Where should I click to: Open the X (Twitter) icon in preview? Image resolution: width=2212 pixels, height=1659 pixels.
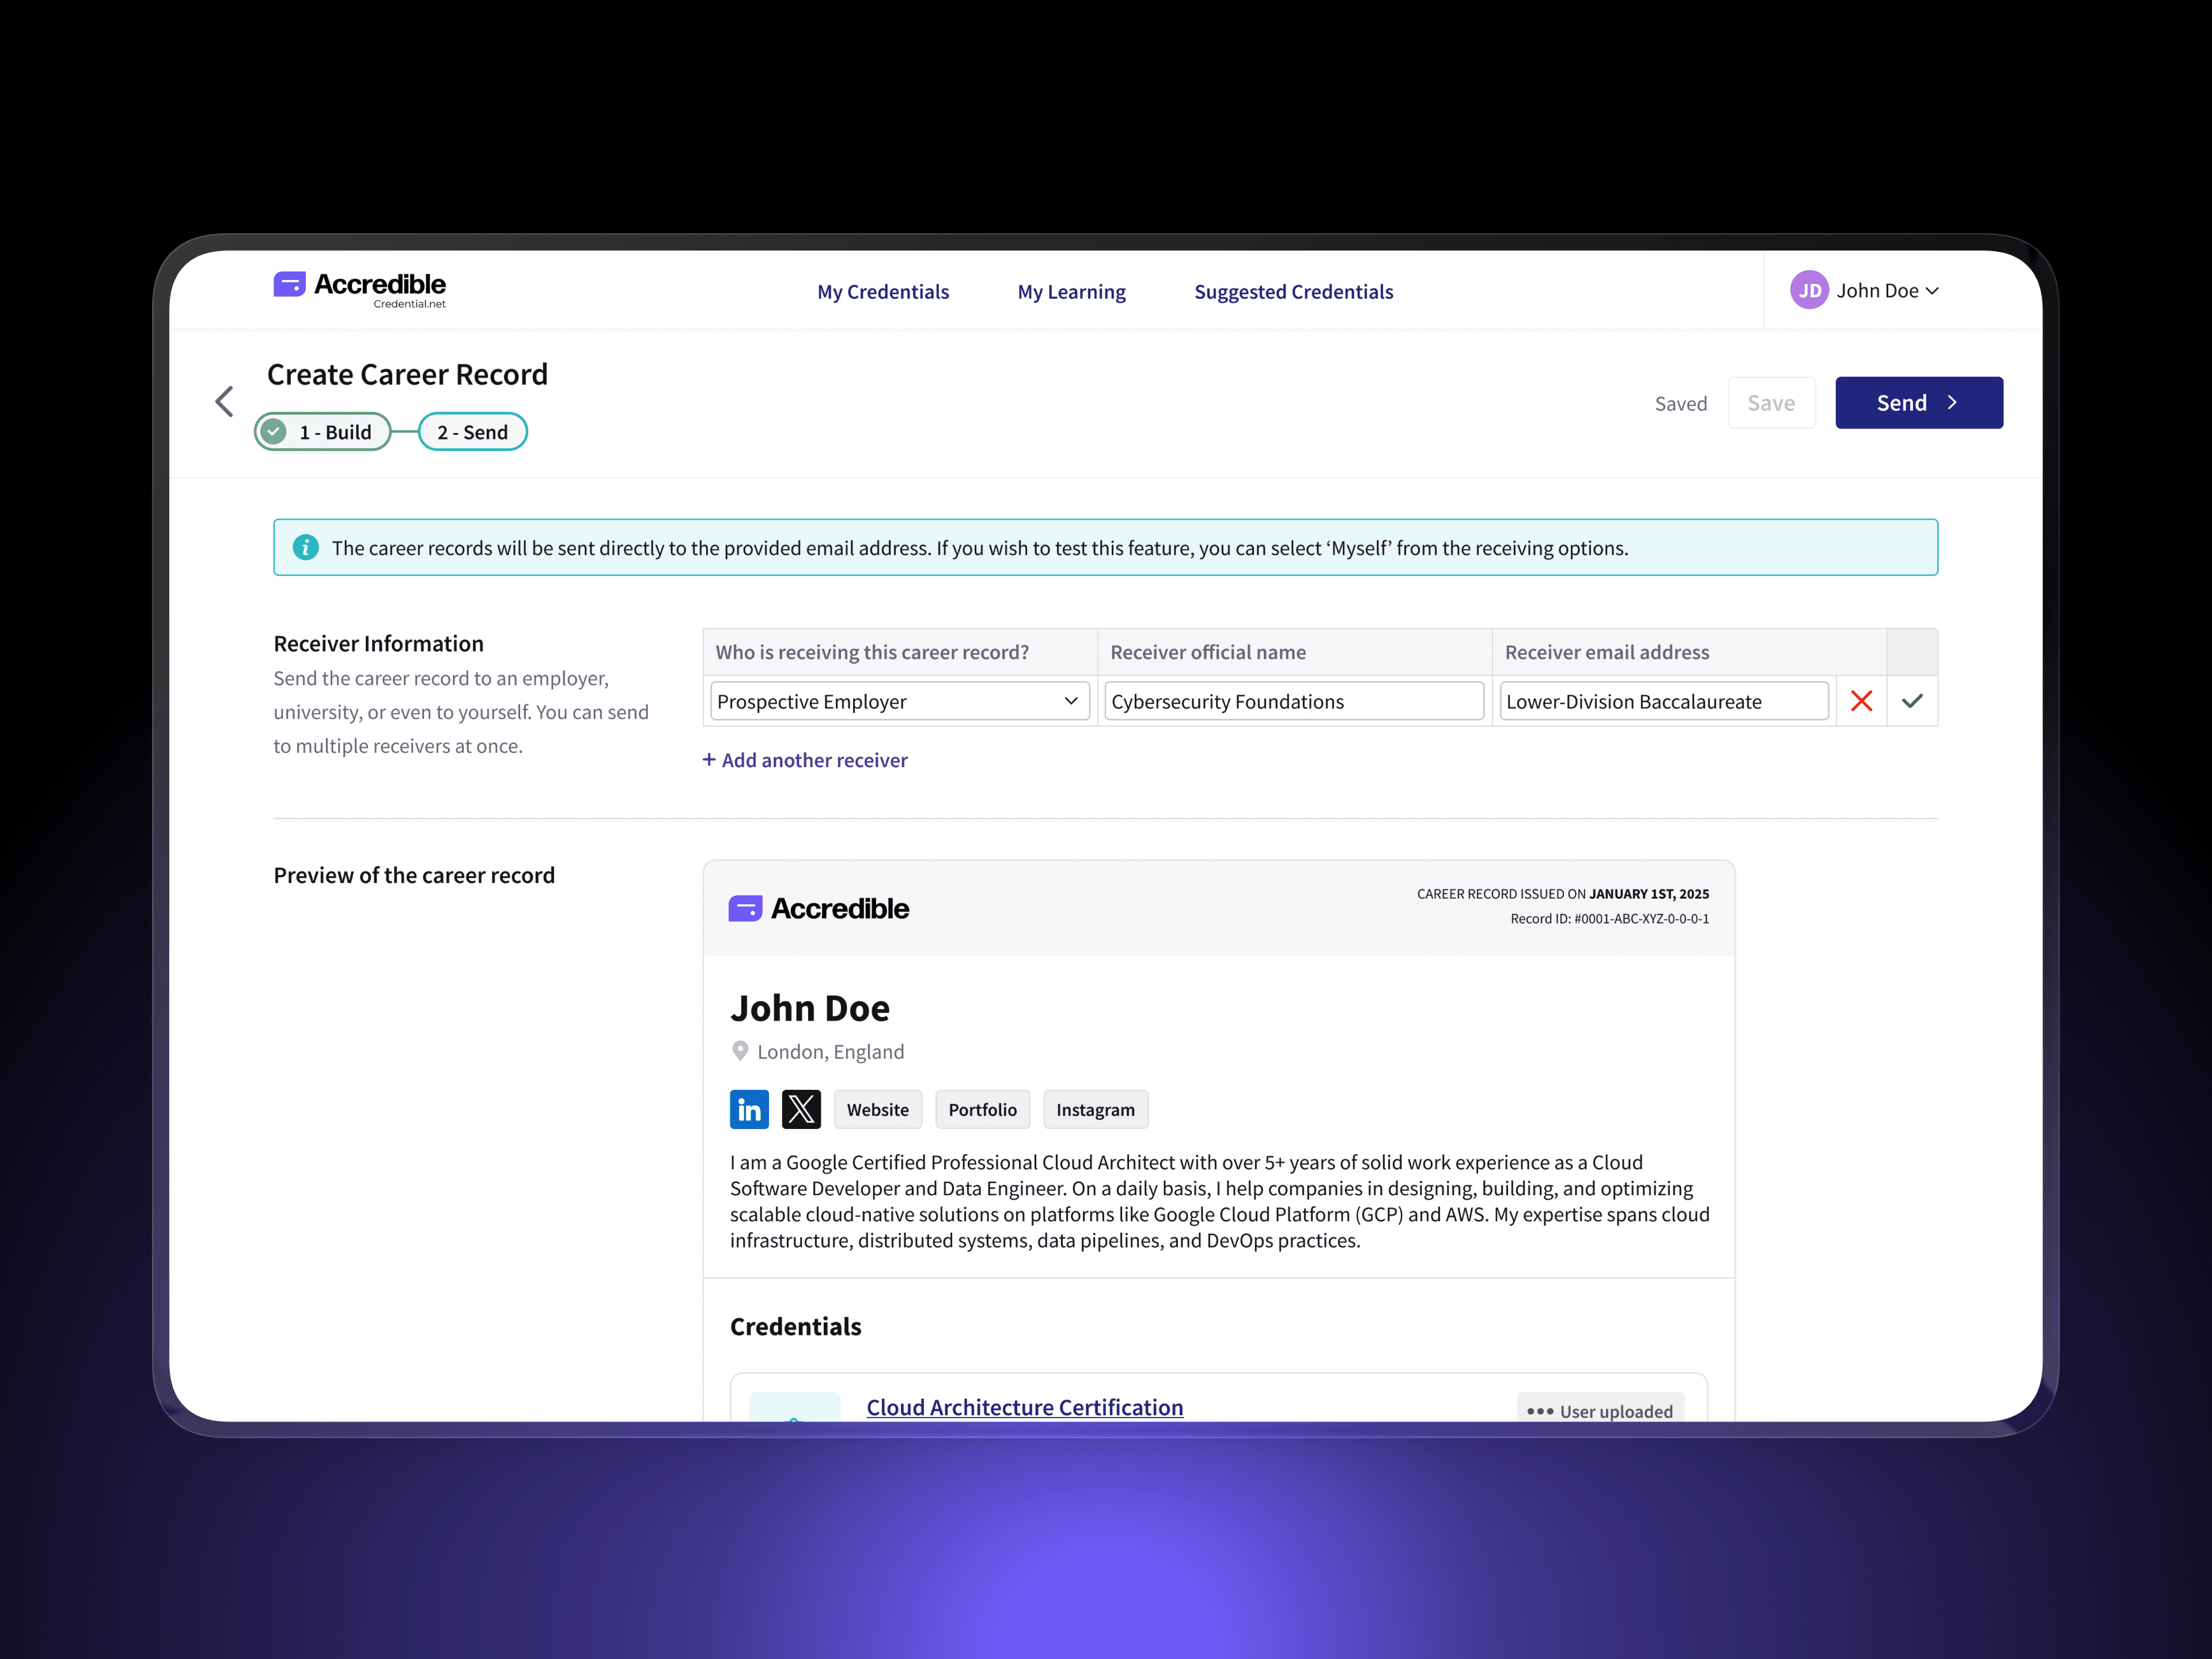click(x=801, y=1109)
